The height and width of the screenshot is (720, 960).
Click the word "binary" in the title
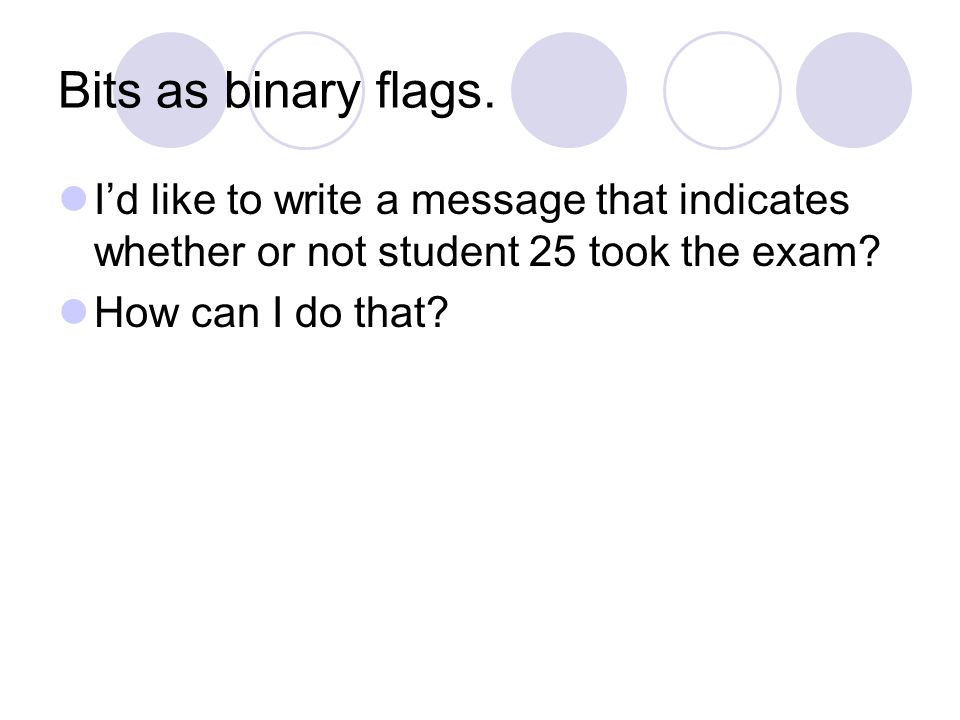pos(292,91)
